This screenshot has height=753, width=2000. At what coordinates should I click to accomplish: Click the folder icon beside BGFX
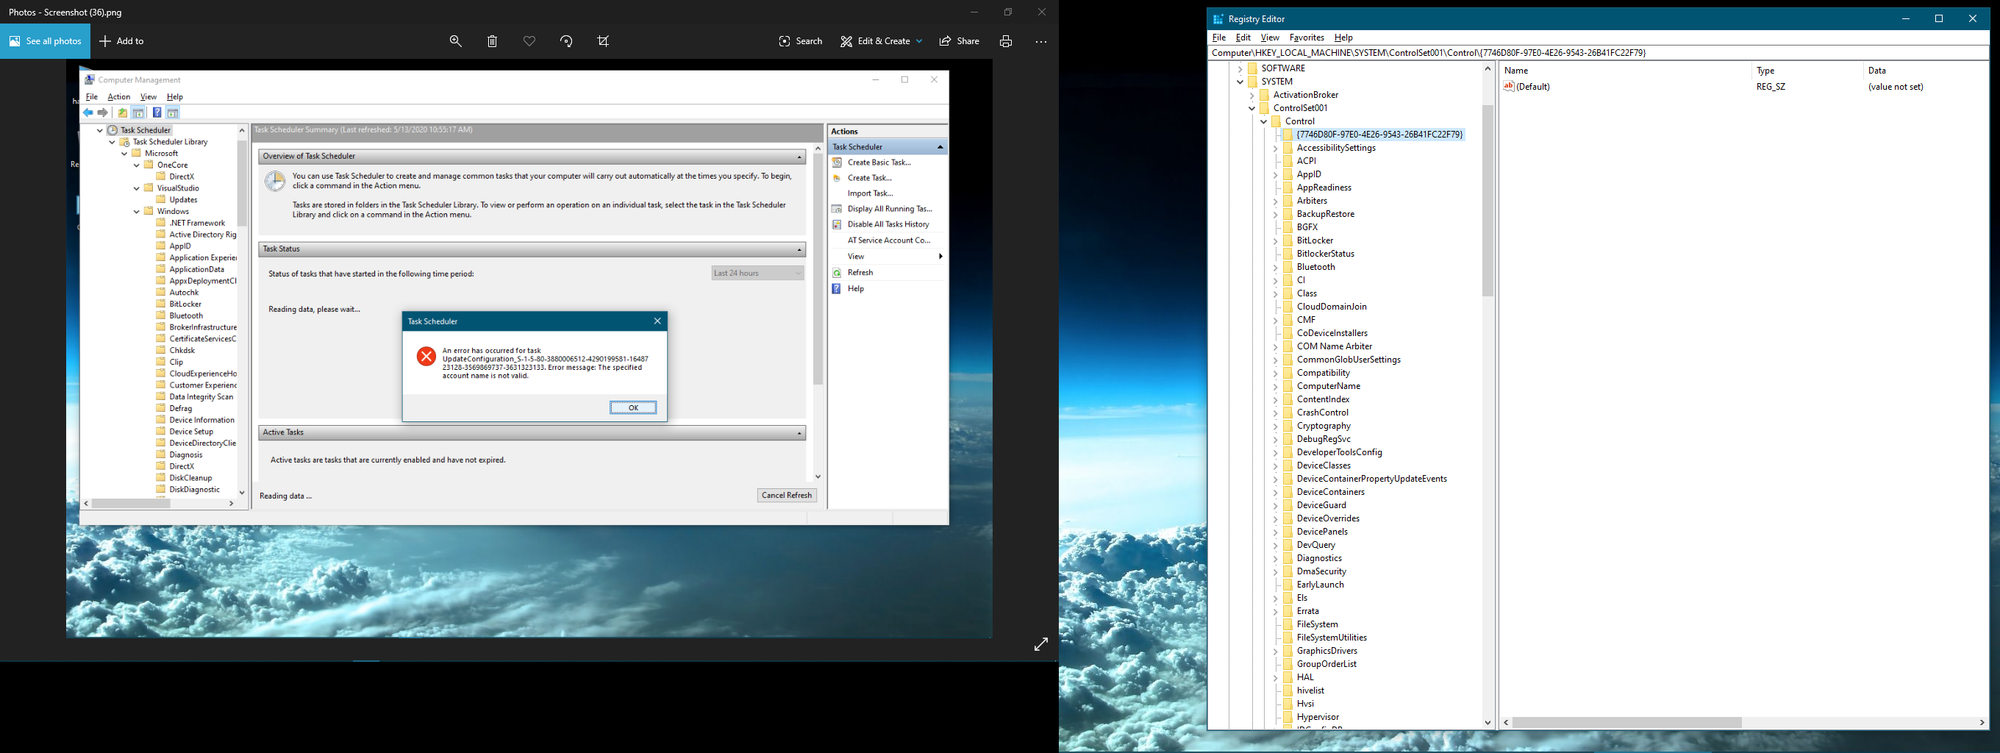tap(1288, 227)
